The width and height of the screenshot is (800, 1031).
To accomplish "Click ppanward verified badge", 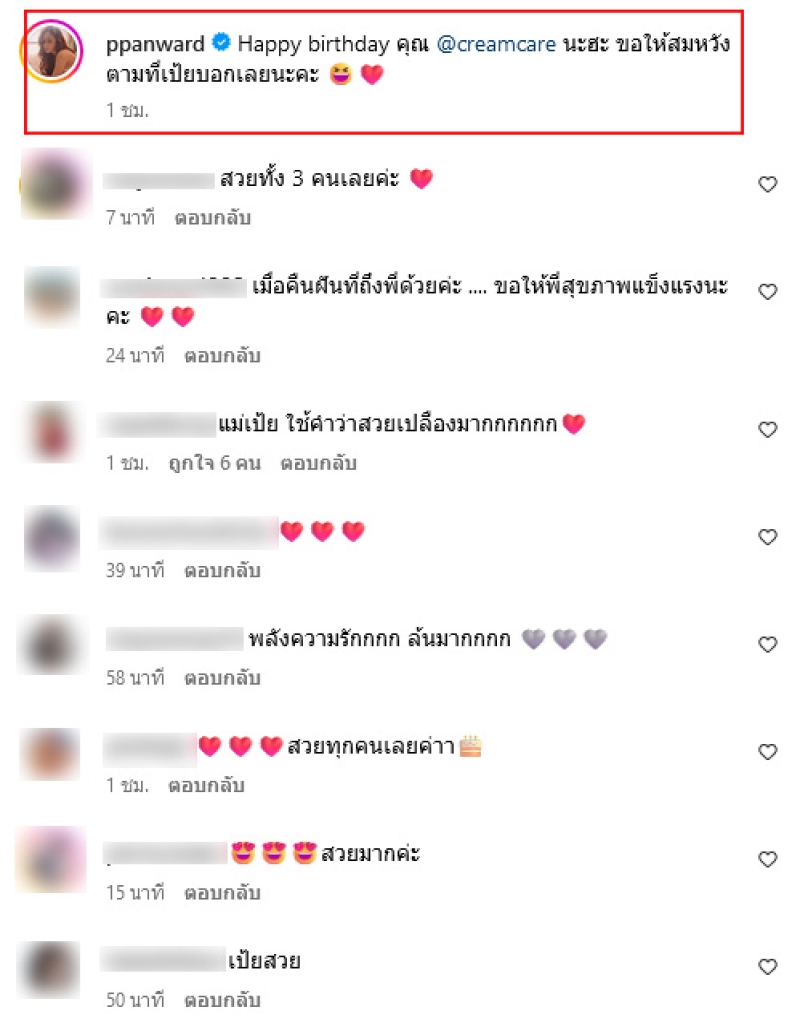I will tap(221, 43).
